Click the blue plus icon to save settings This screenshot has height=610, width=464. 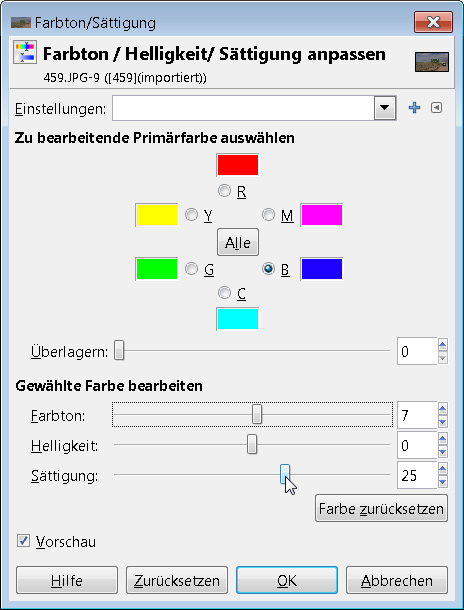[x=414, y=108]
